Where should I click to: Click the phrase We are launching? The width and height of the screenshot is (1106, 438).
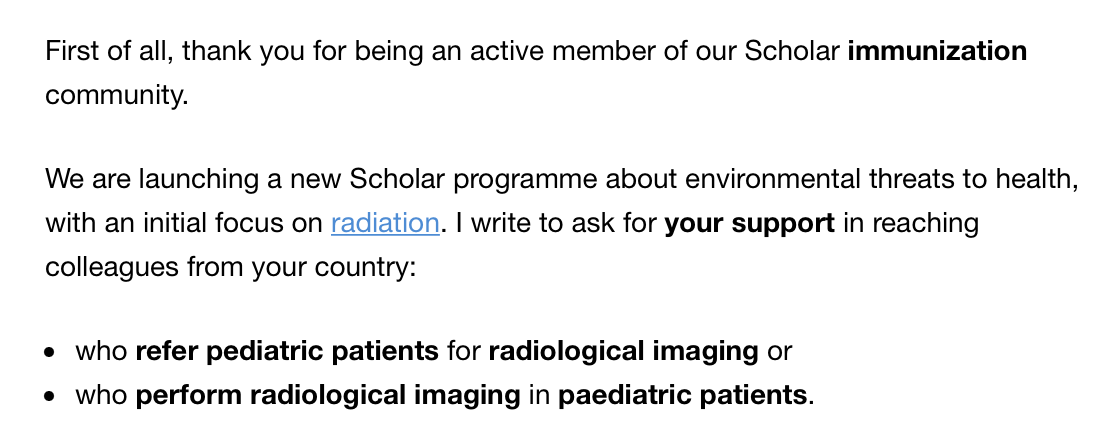click(148, 179)
